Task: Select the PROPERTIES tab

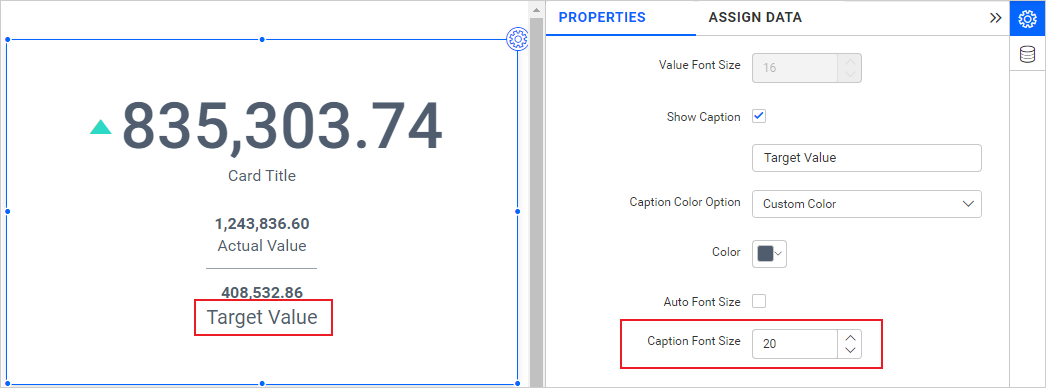Action: [x=602, y=18]
